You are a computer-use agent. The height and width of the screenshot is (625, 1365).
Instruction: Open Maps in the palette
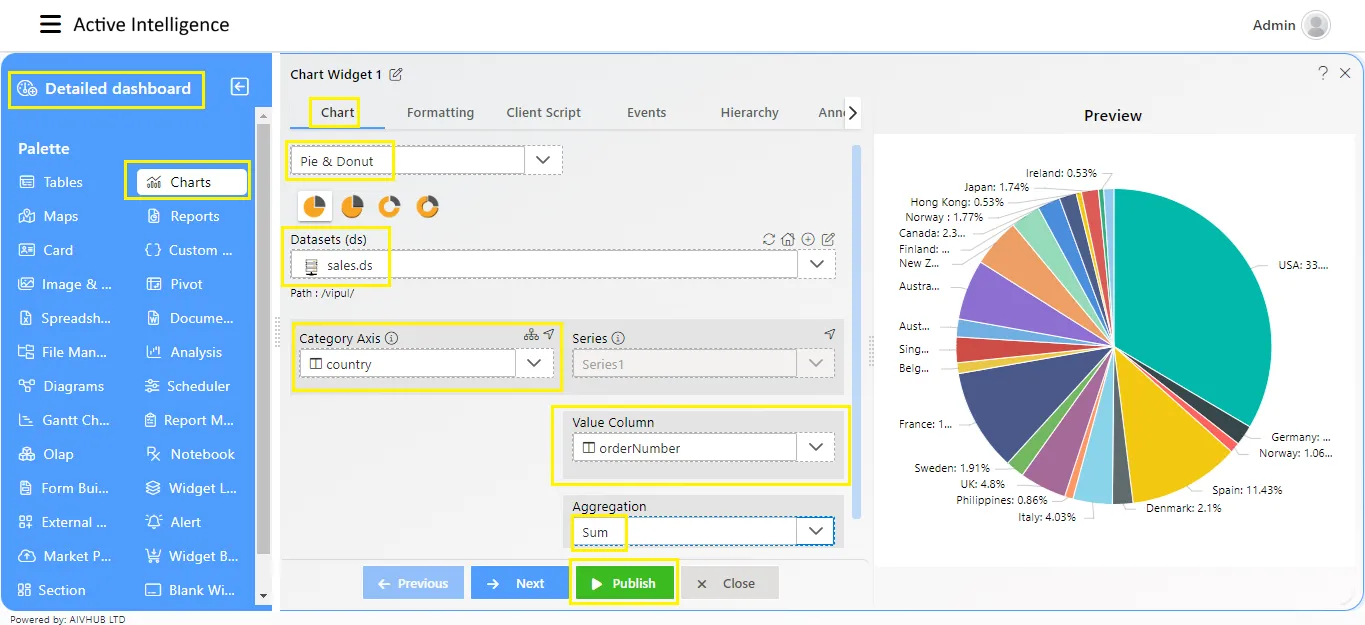pyautogui.click(x=48, y=216)
